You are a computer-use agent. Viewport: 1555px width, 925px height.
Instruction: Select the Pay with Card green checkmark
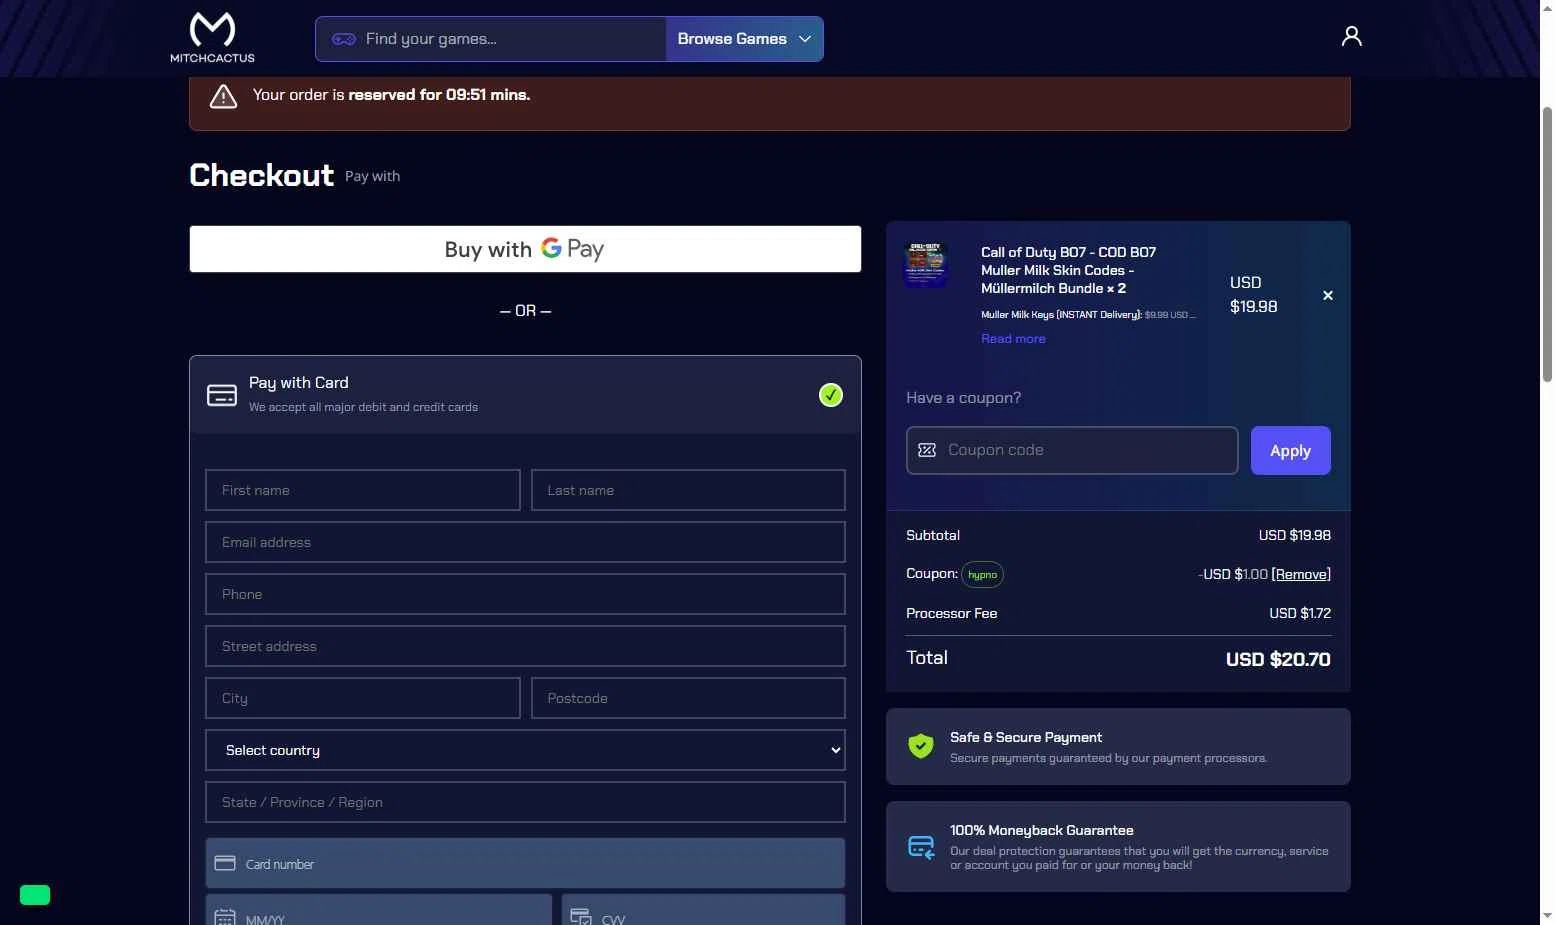pyautogui.click(x=831, y=395)
